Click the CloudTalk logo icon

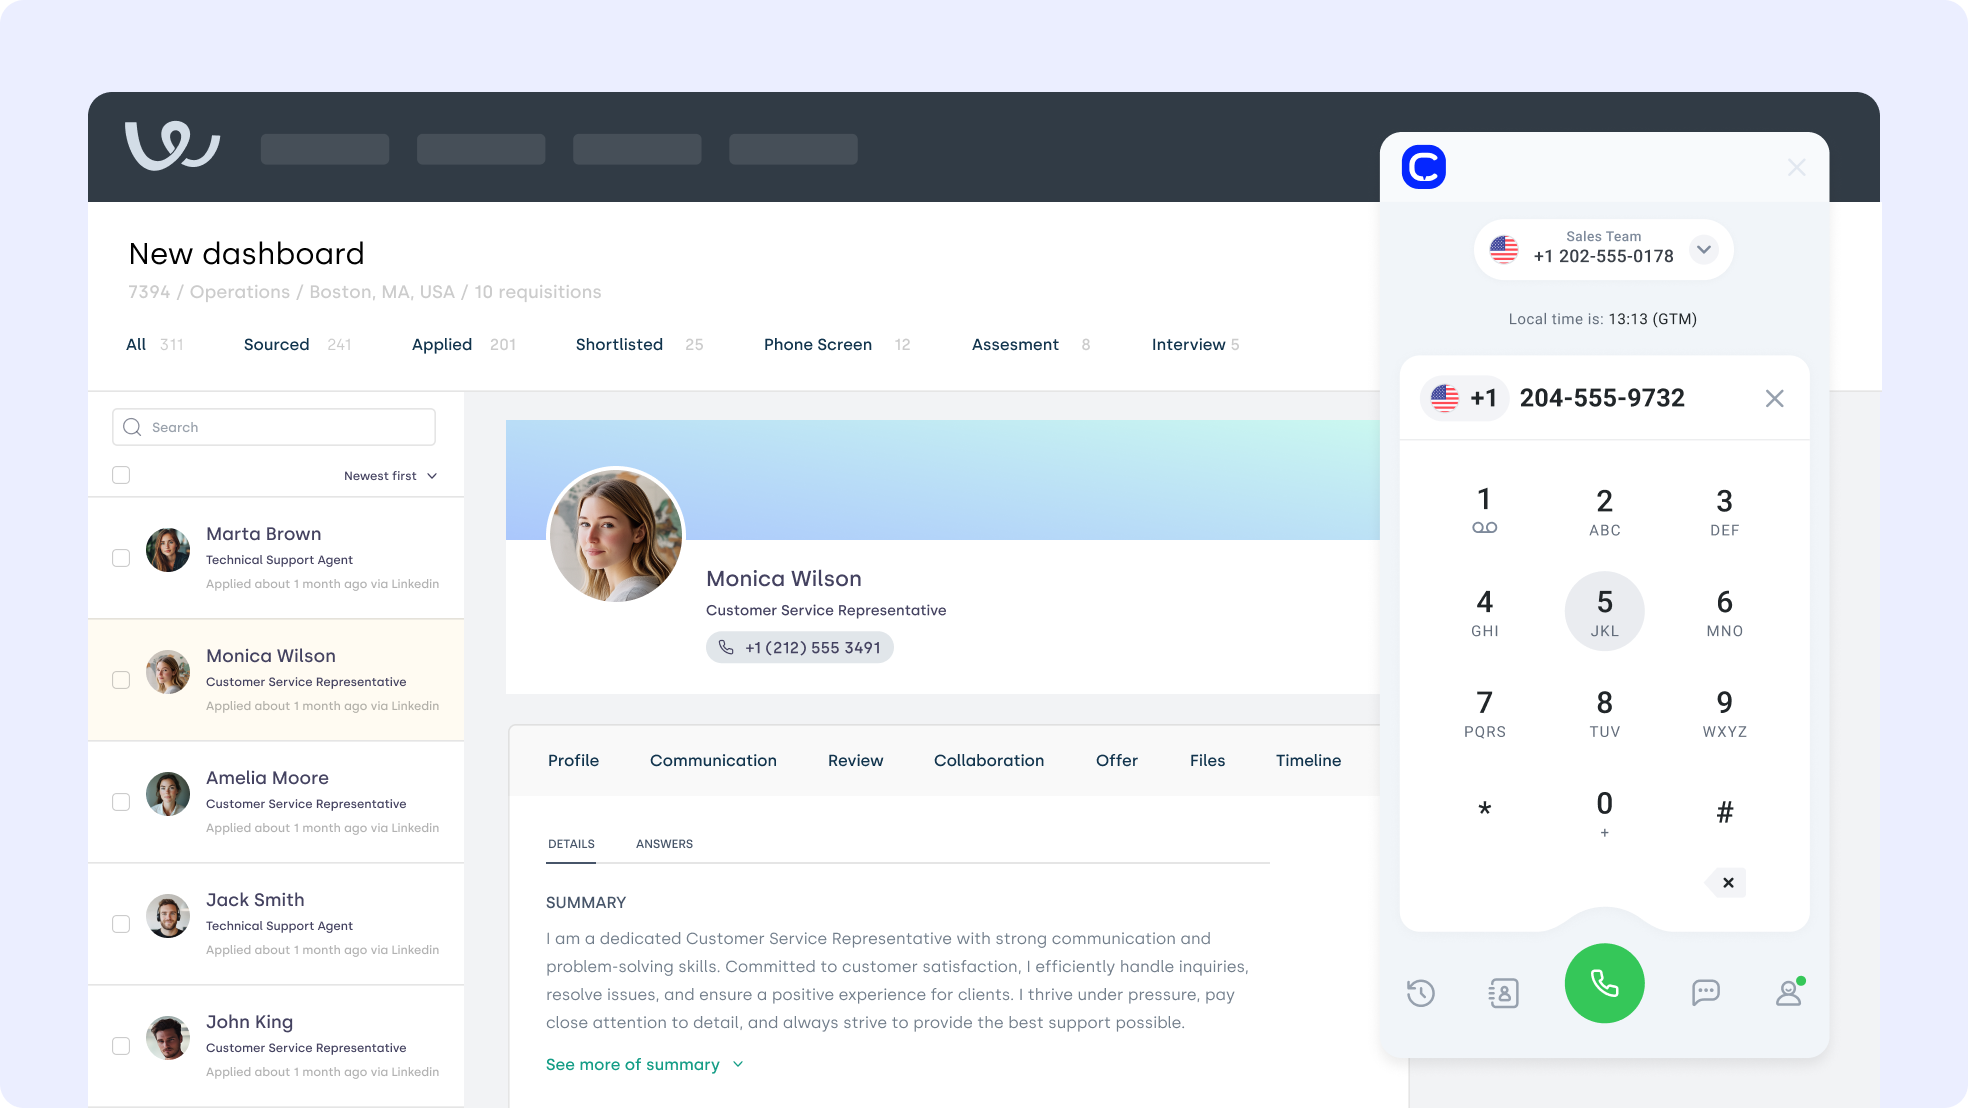click(x=1423, y=167)
